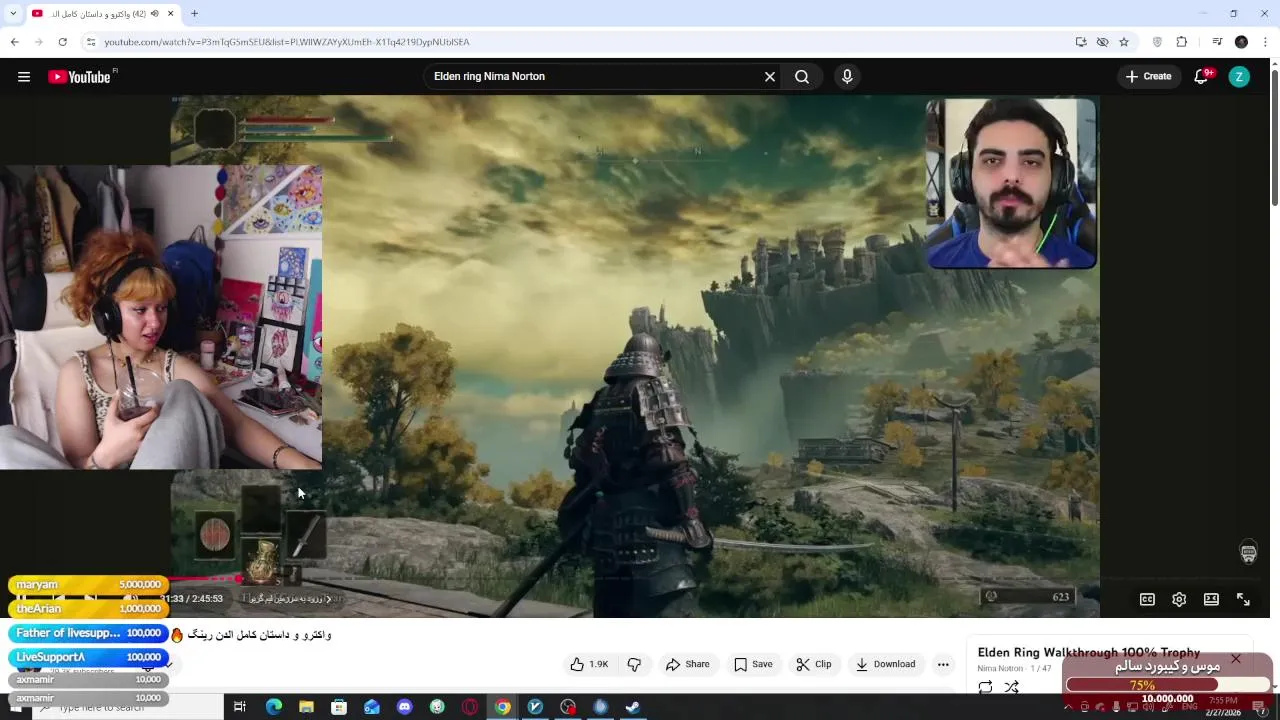Bookmark this page with the star
This screenshot has height=720, width=1280.
tap(1124, 42)
